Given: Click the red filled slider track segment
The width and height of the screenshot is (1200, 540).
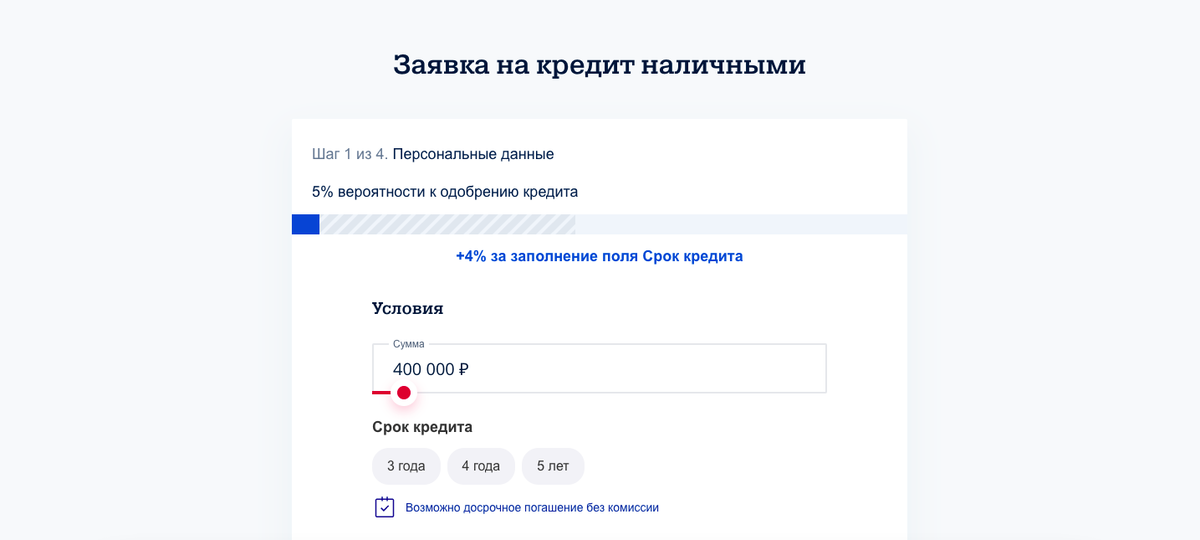Looking at the screenshot, I should [382, 393].
